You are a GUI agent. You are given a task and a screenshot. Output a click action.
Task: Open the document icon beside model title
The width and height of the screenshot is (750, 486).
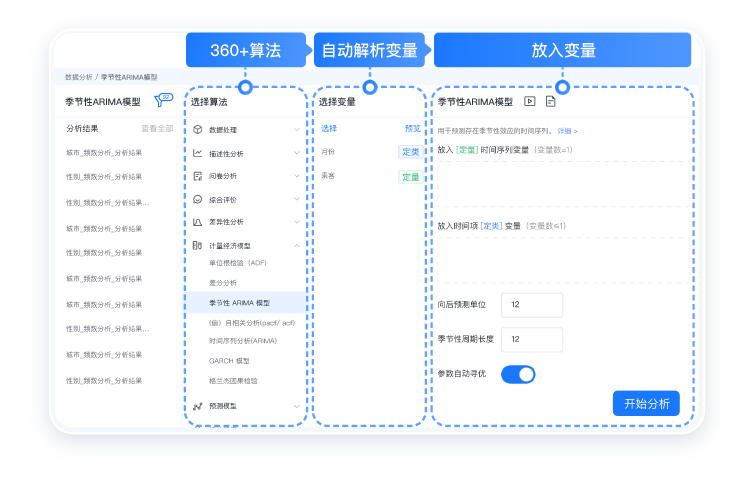pyautogui.click(x=551, y=101)
